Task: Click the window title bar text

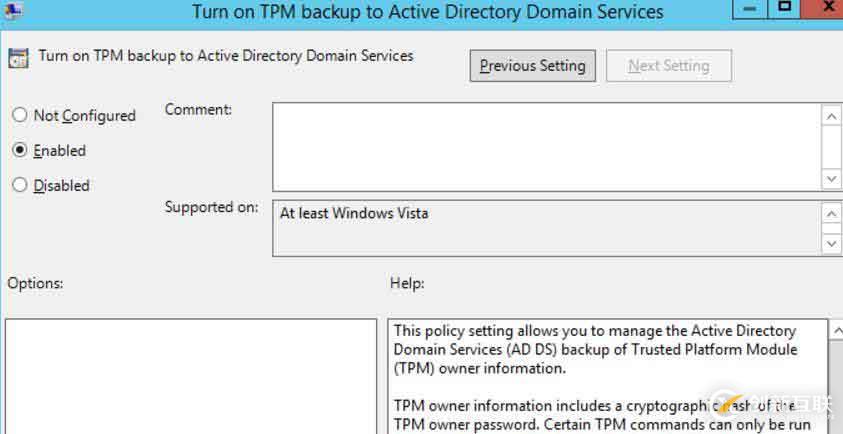Action: tap(427, 12)
